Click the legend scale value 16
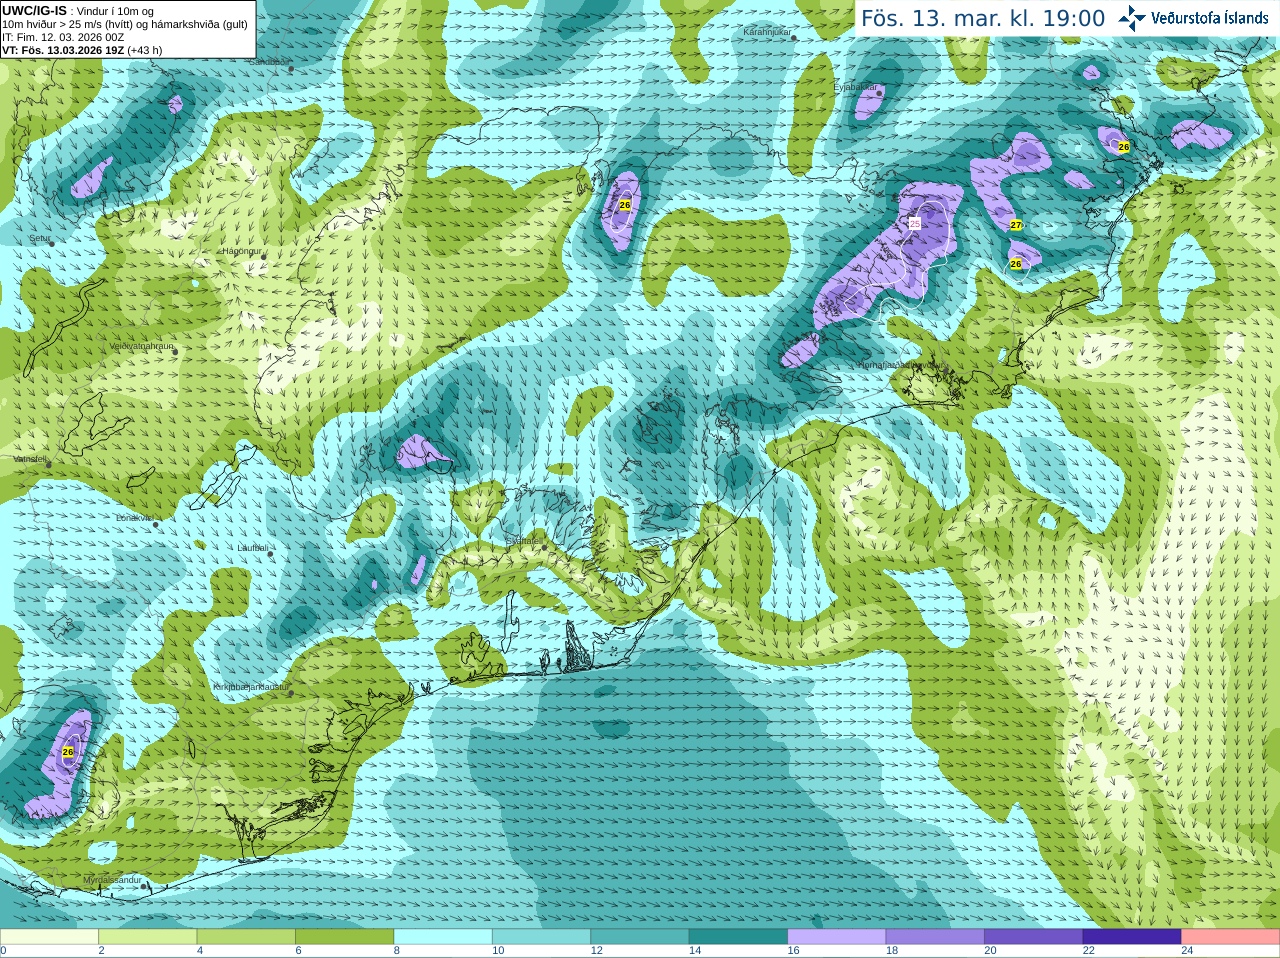This screenshot has width=1280, height=958. pyautogui.click(x=793, y=951)
